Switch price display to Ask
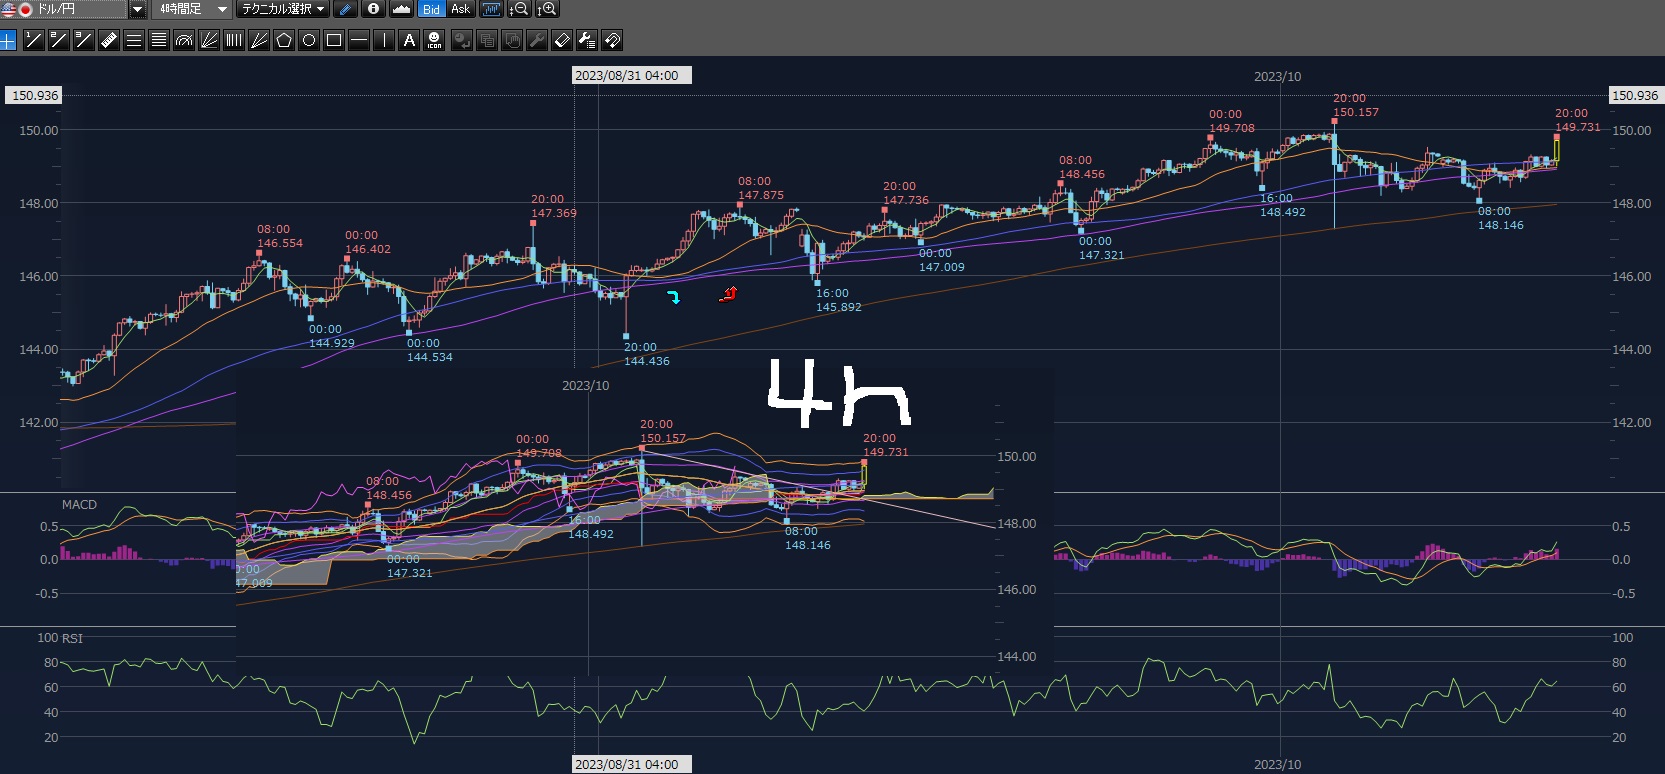 point(460,9)
